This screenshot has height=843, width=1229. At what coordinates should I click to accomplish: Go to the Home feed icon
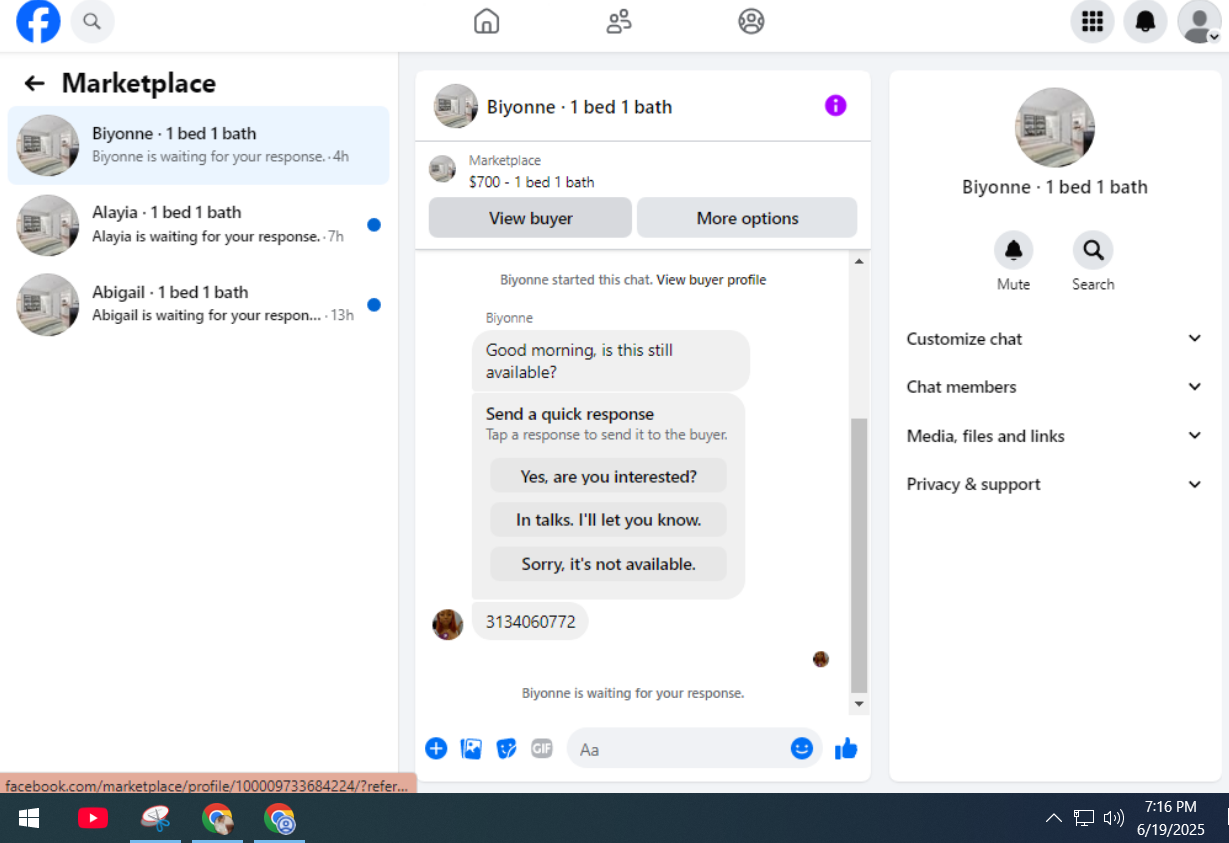486,21
